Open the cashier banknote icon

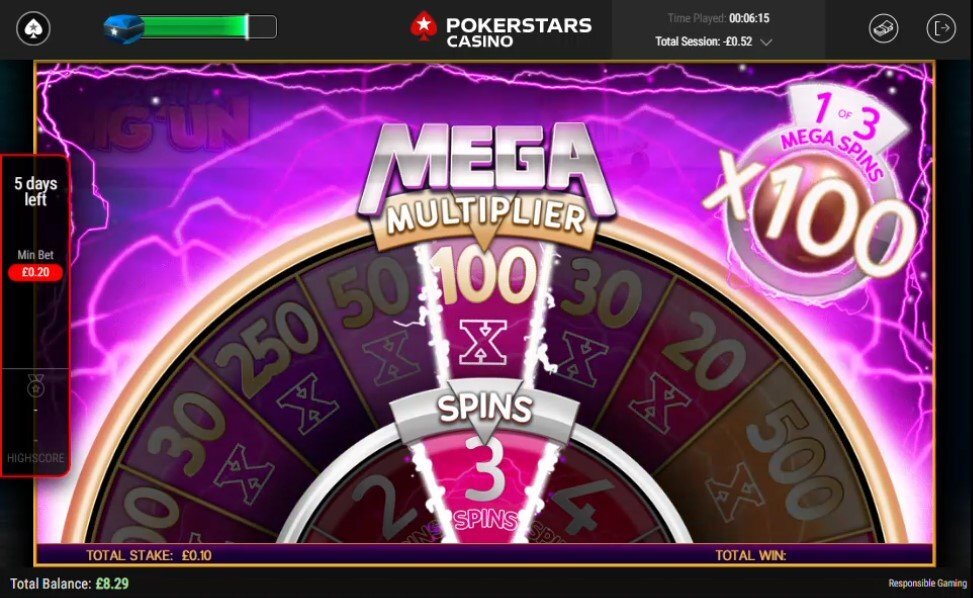coord(884,29)
